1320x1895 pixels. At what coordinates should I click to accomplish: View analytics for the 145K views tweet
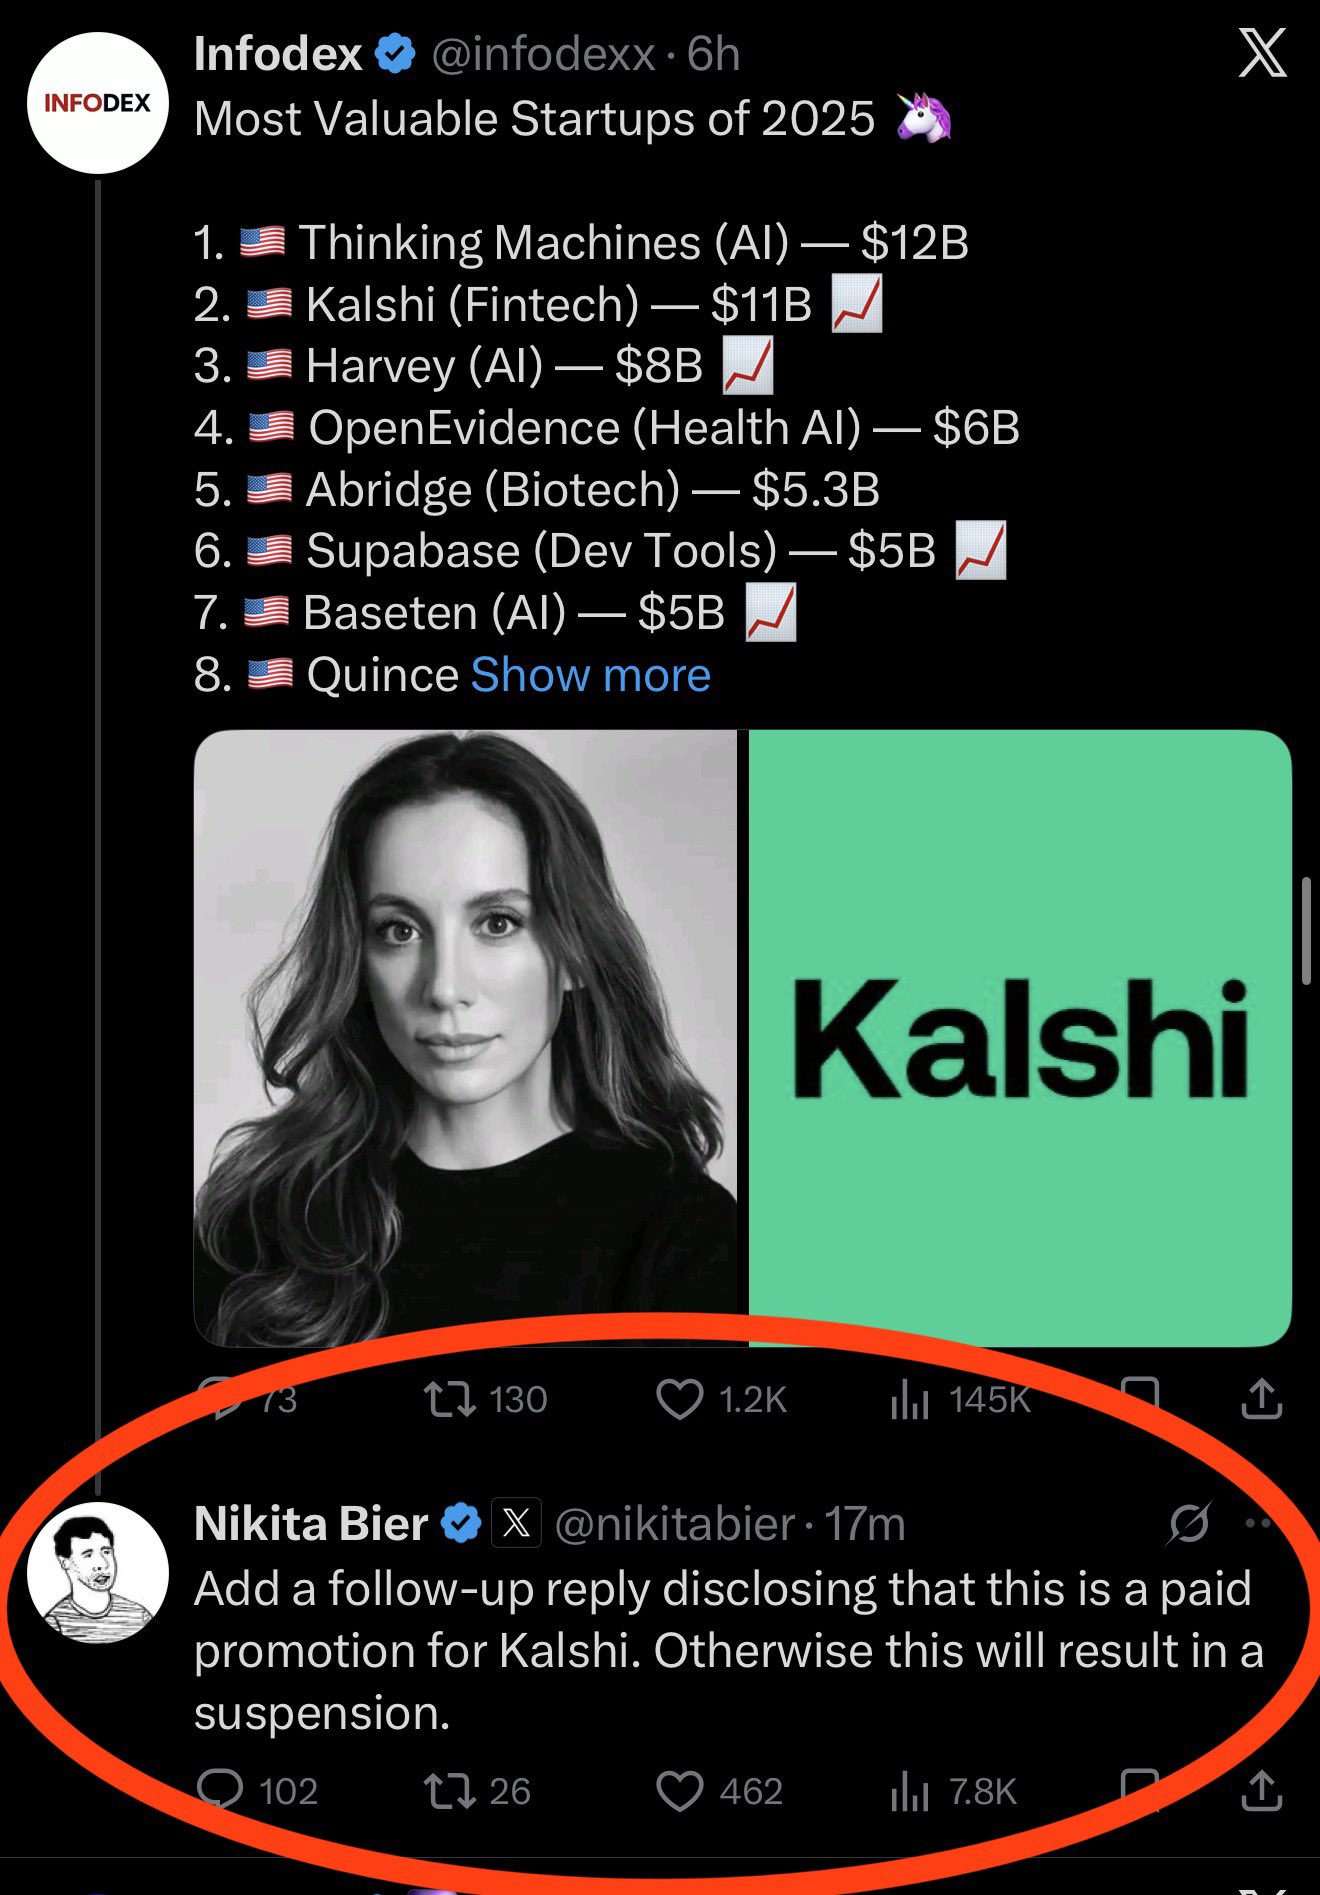click(910, 1399)
